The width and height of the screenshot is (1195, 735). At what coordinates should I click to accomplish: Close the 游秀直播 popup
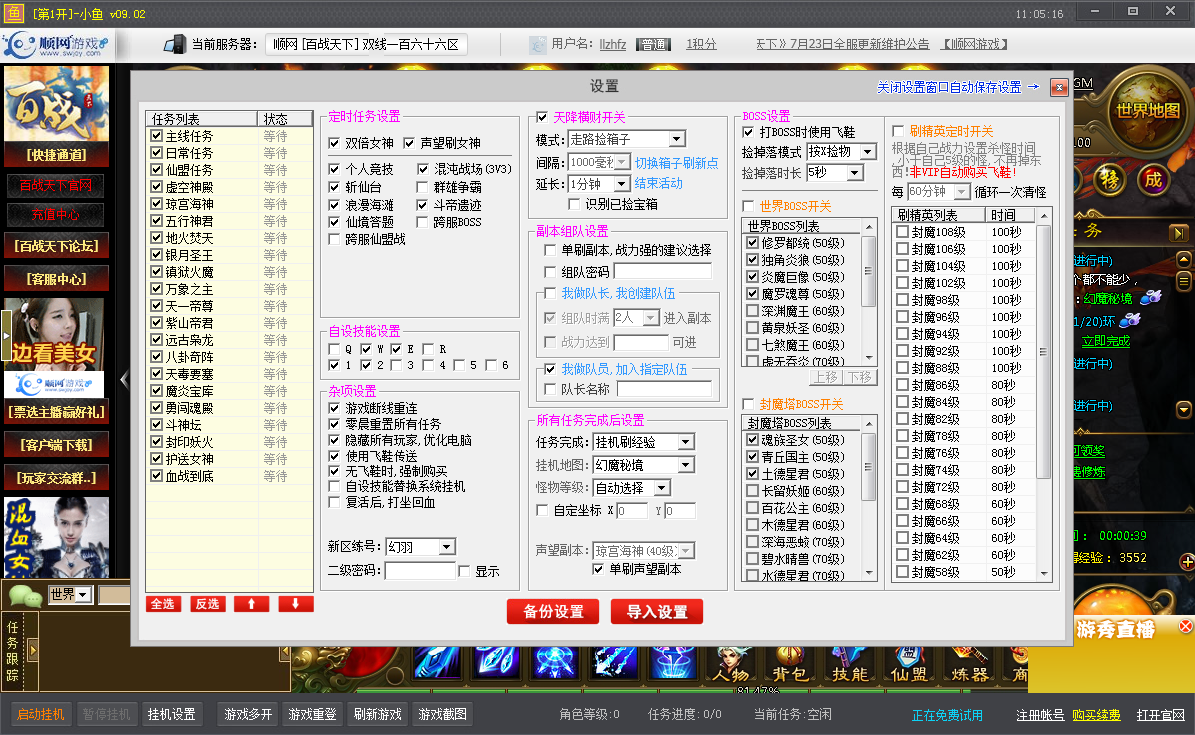[x=1185, y=626]
